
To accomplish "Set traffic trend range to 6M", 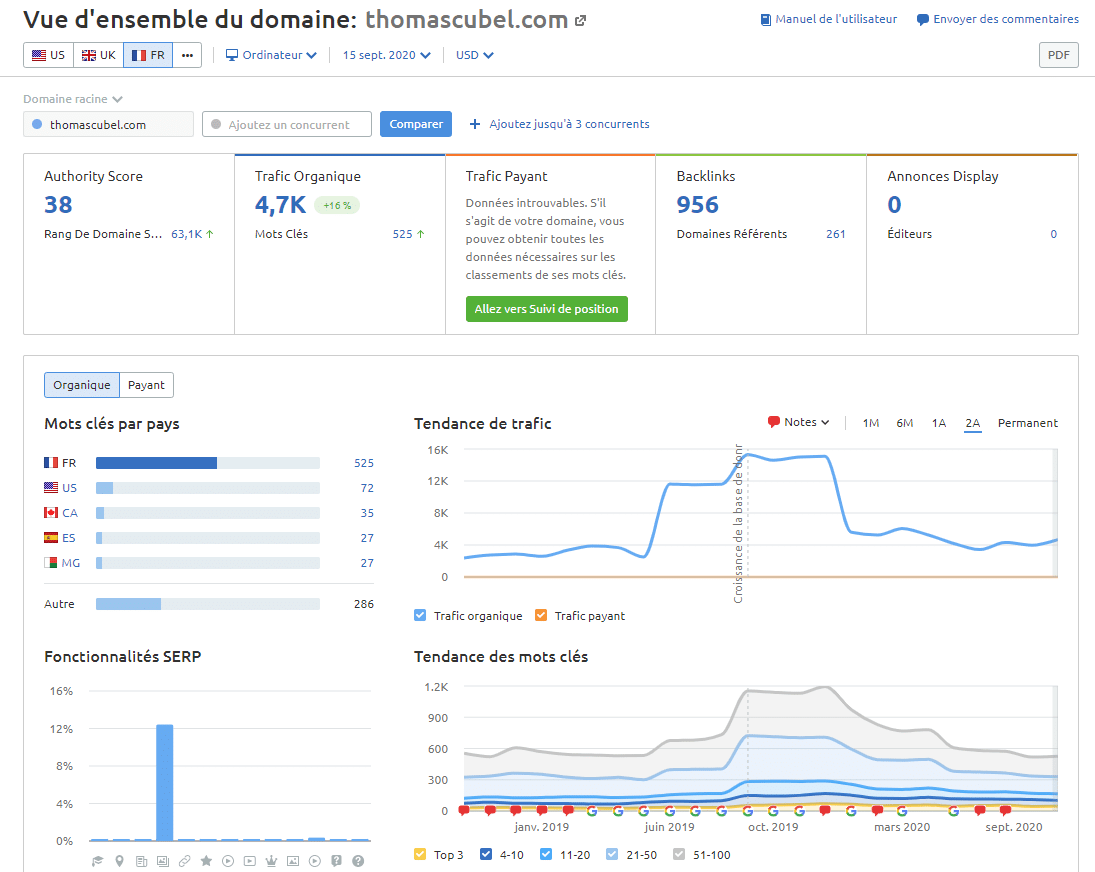I will 904,423.
